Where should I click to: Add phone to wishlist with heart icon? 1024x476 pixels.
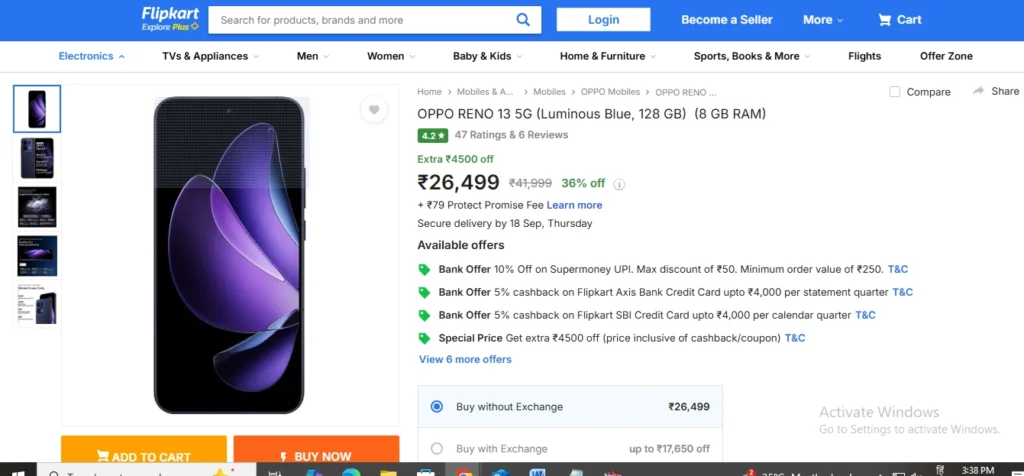(x=373, y=110)
